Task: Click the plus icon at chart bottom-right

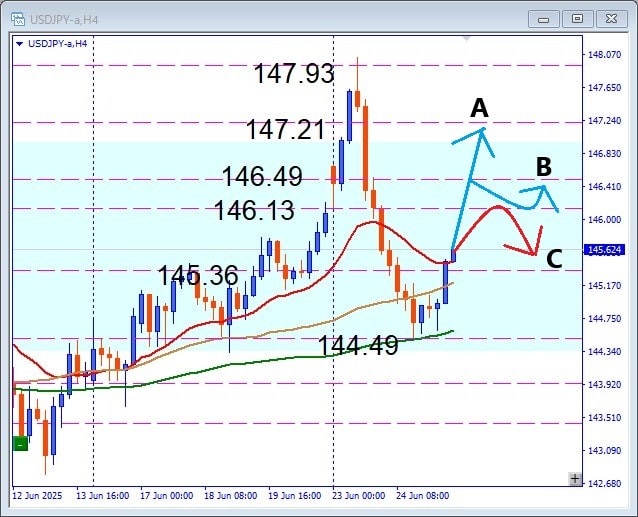Action: [x=575, y=479]
